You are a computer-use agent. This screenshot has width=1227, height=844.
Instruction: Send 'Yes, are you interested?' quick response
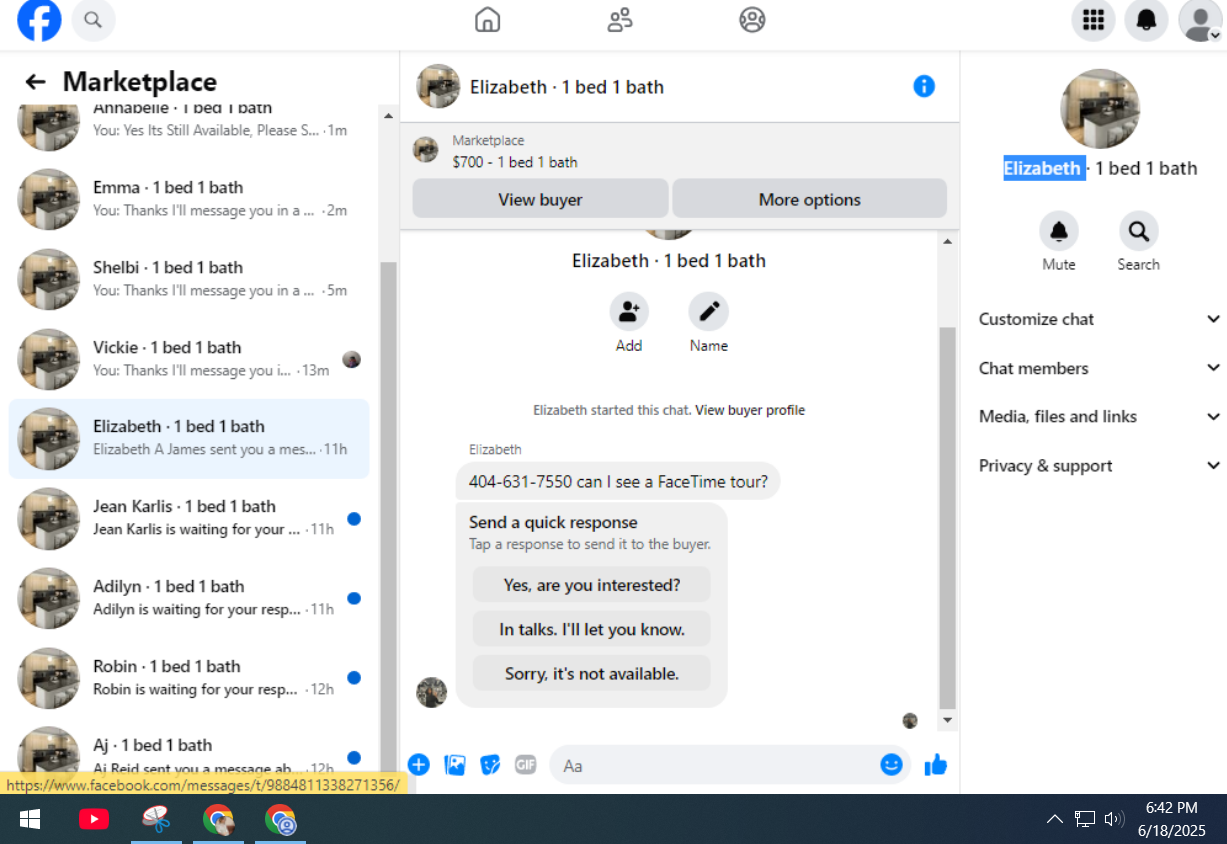point(592,585)
